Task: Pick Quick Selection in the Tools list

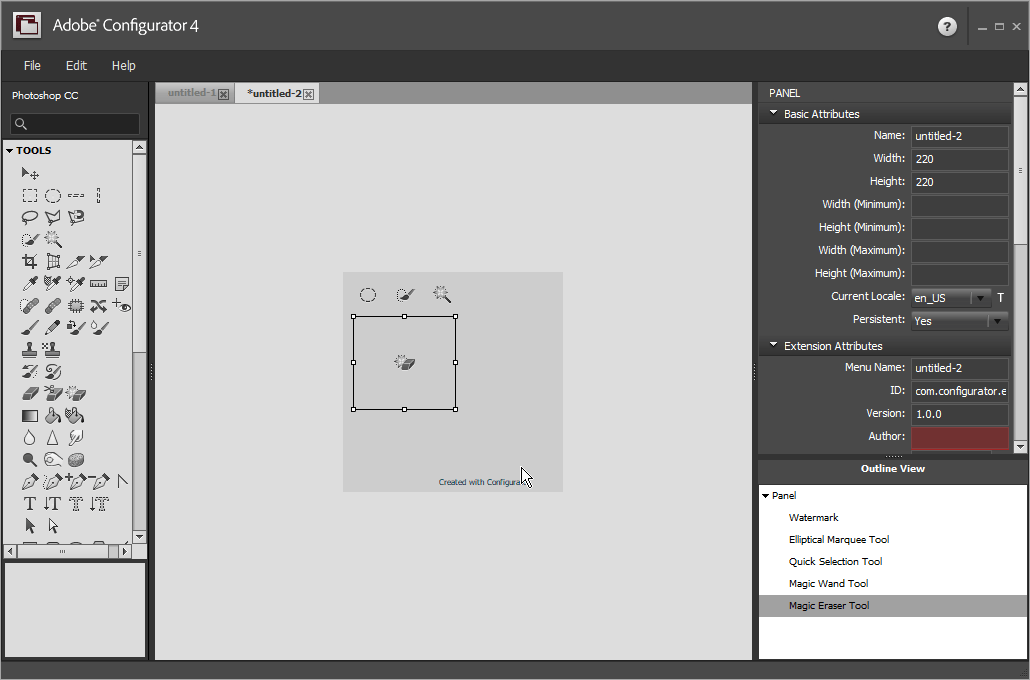Action: pyautogui.click(x=30, y=240)
